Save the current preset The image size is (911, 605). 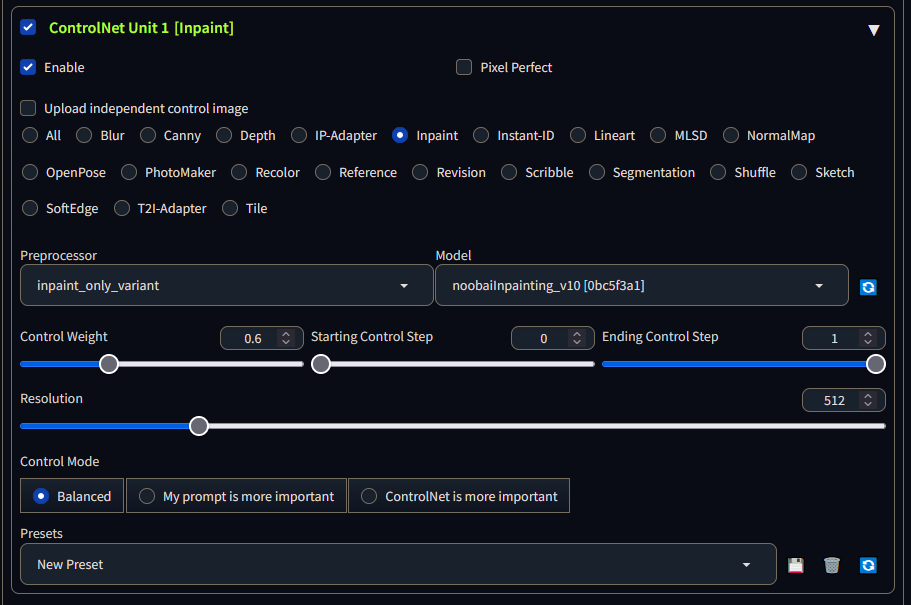796,565
